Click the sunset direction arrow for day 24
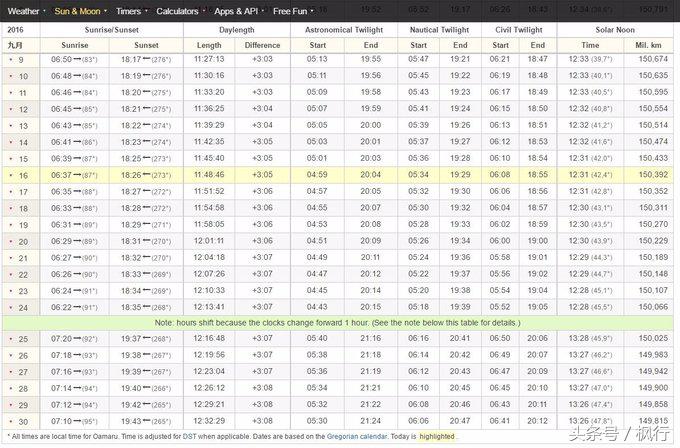Viewport: 680px width, 448px height. tap(146, 307)
